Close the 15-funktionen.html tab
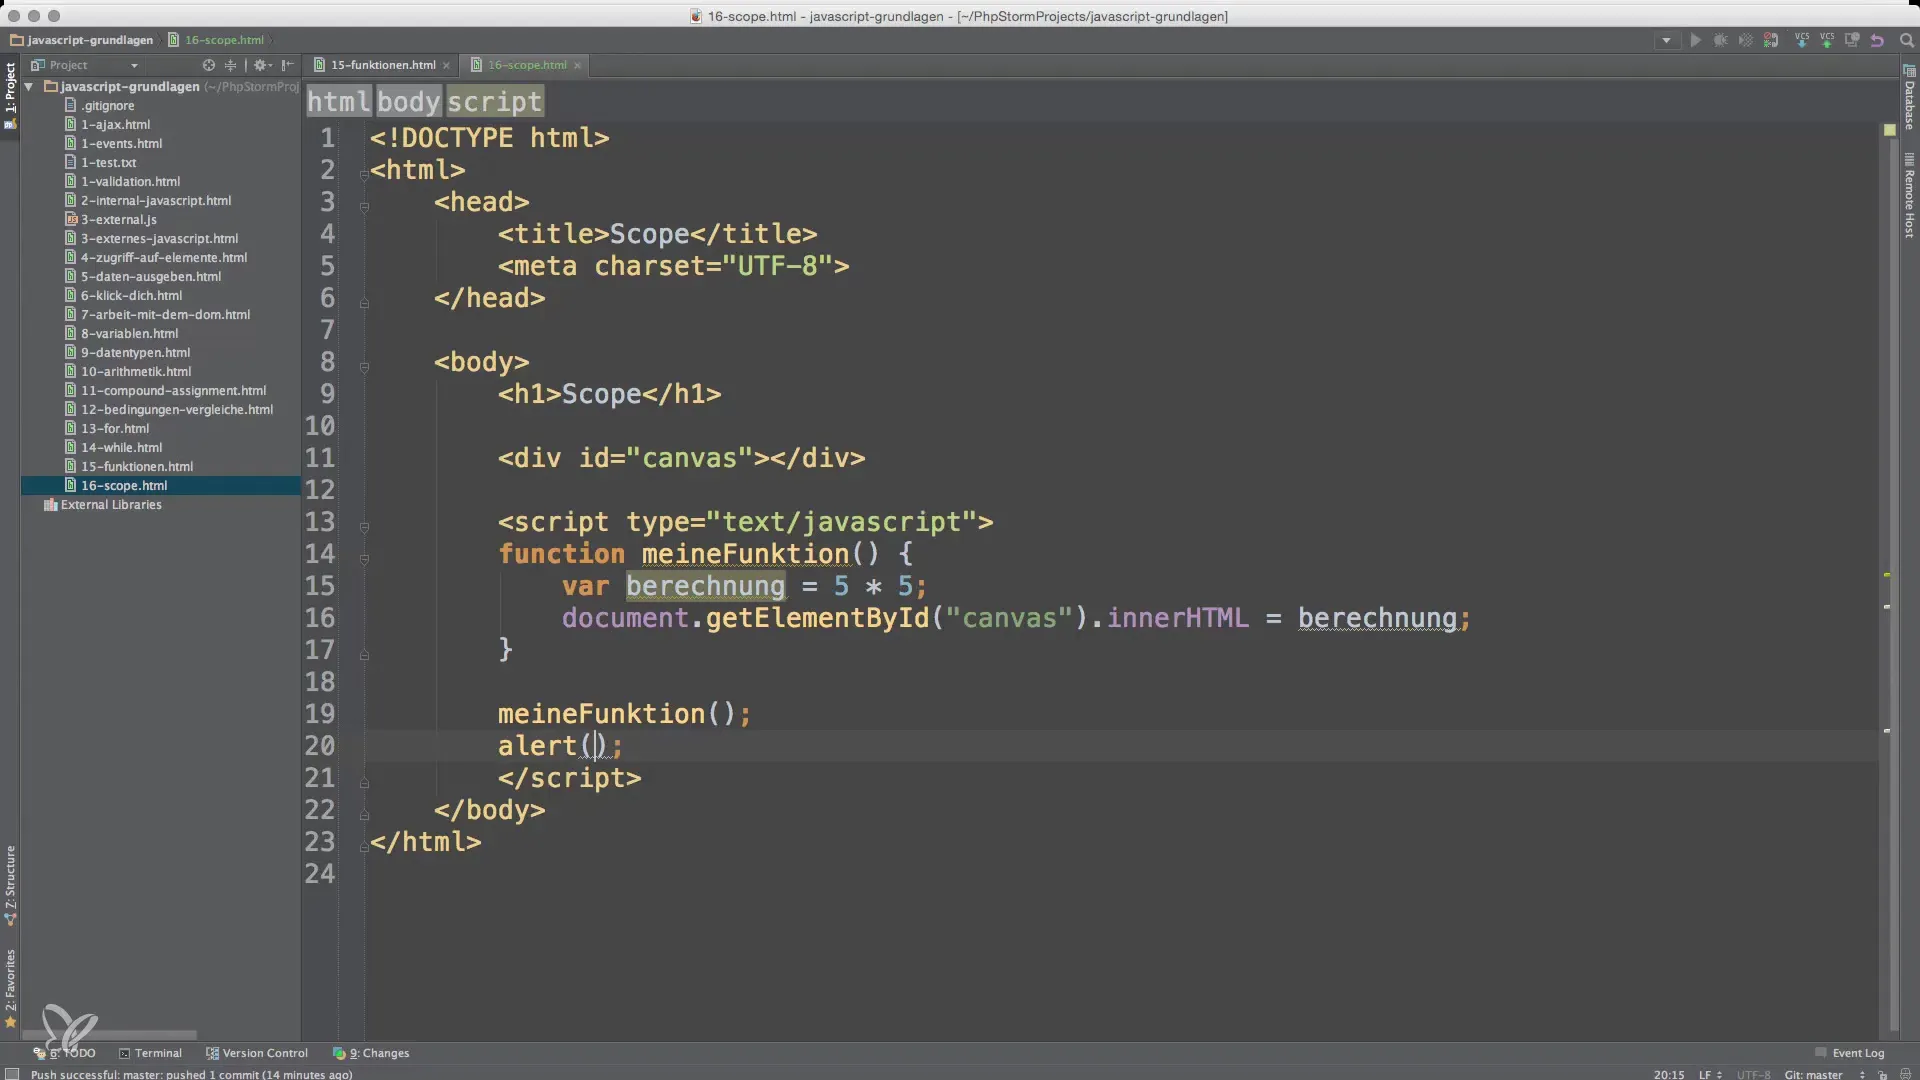 446,65
